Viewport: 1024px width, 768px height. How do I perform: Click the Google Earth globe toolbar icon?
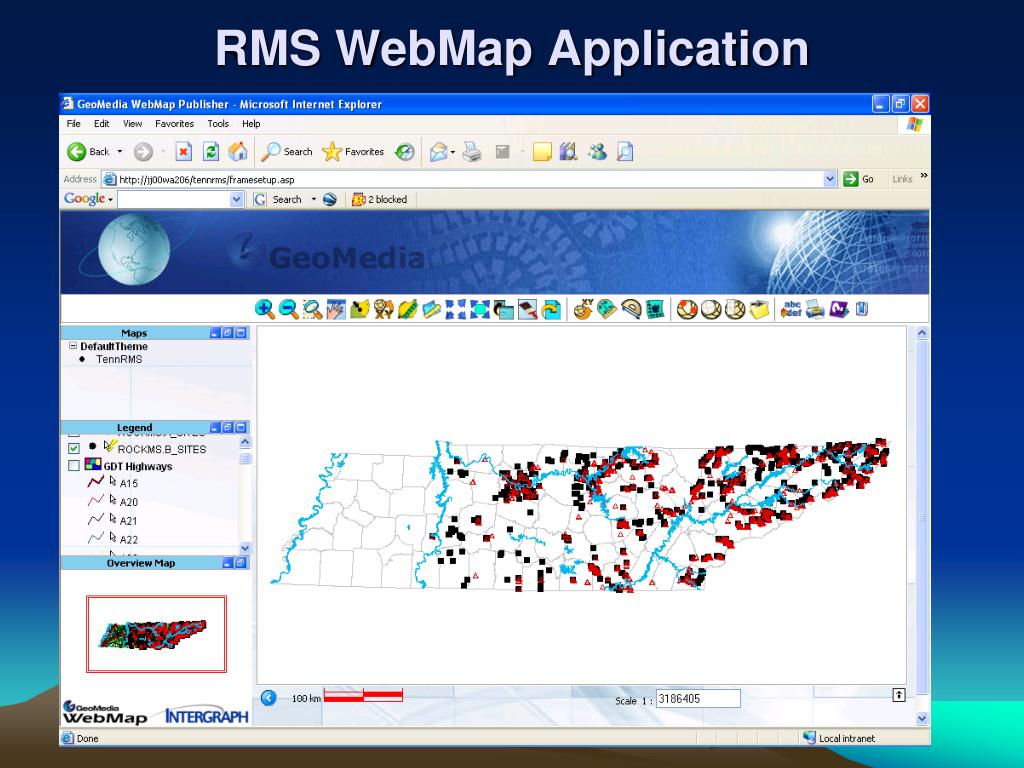click(330, 199)
